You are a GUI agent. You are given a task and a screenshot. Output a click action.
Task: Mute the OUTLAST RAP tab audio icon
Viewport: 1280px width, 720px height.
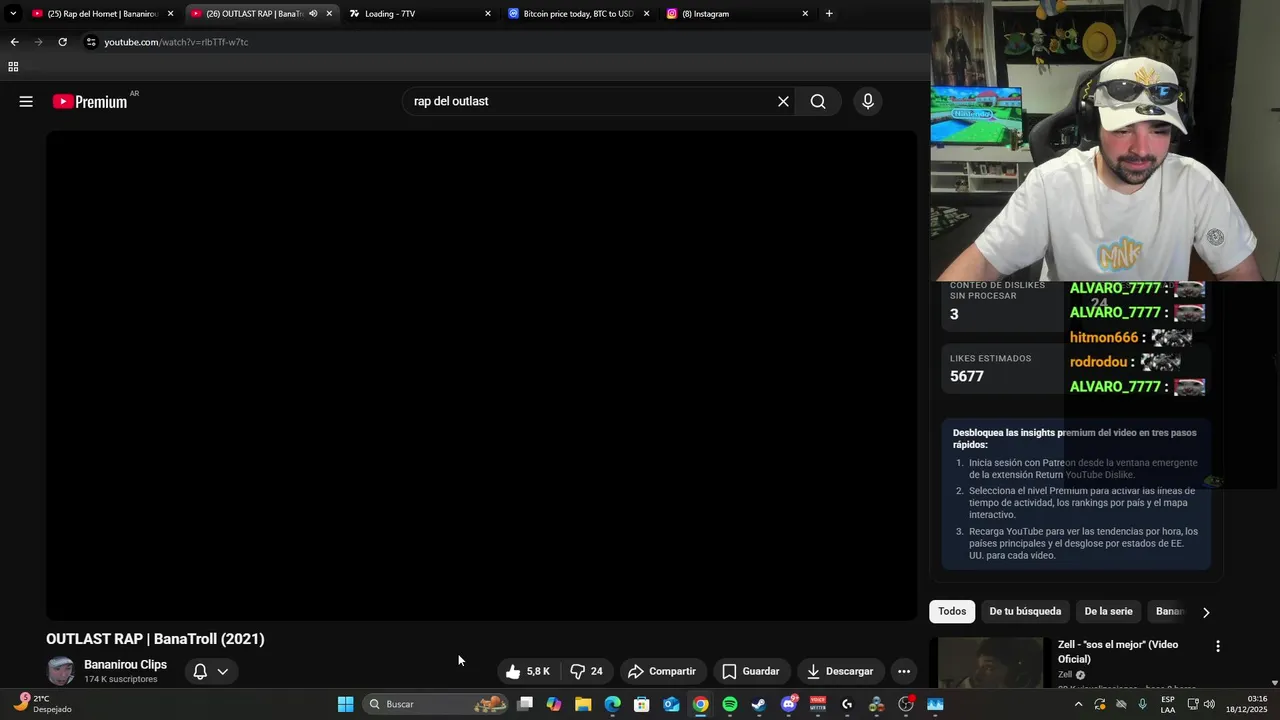point(313,13)
